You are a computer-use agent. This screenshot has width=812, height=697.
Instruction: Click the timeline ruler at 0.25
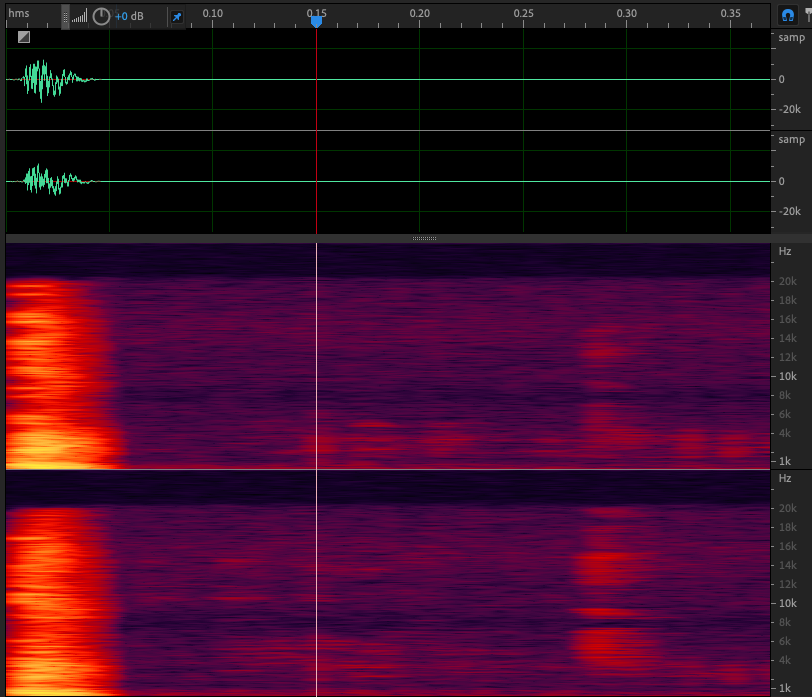[x=523, y=14]
